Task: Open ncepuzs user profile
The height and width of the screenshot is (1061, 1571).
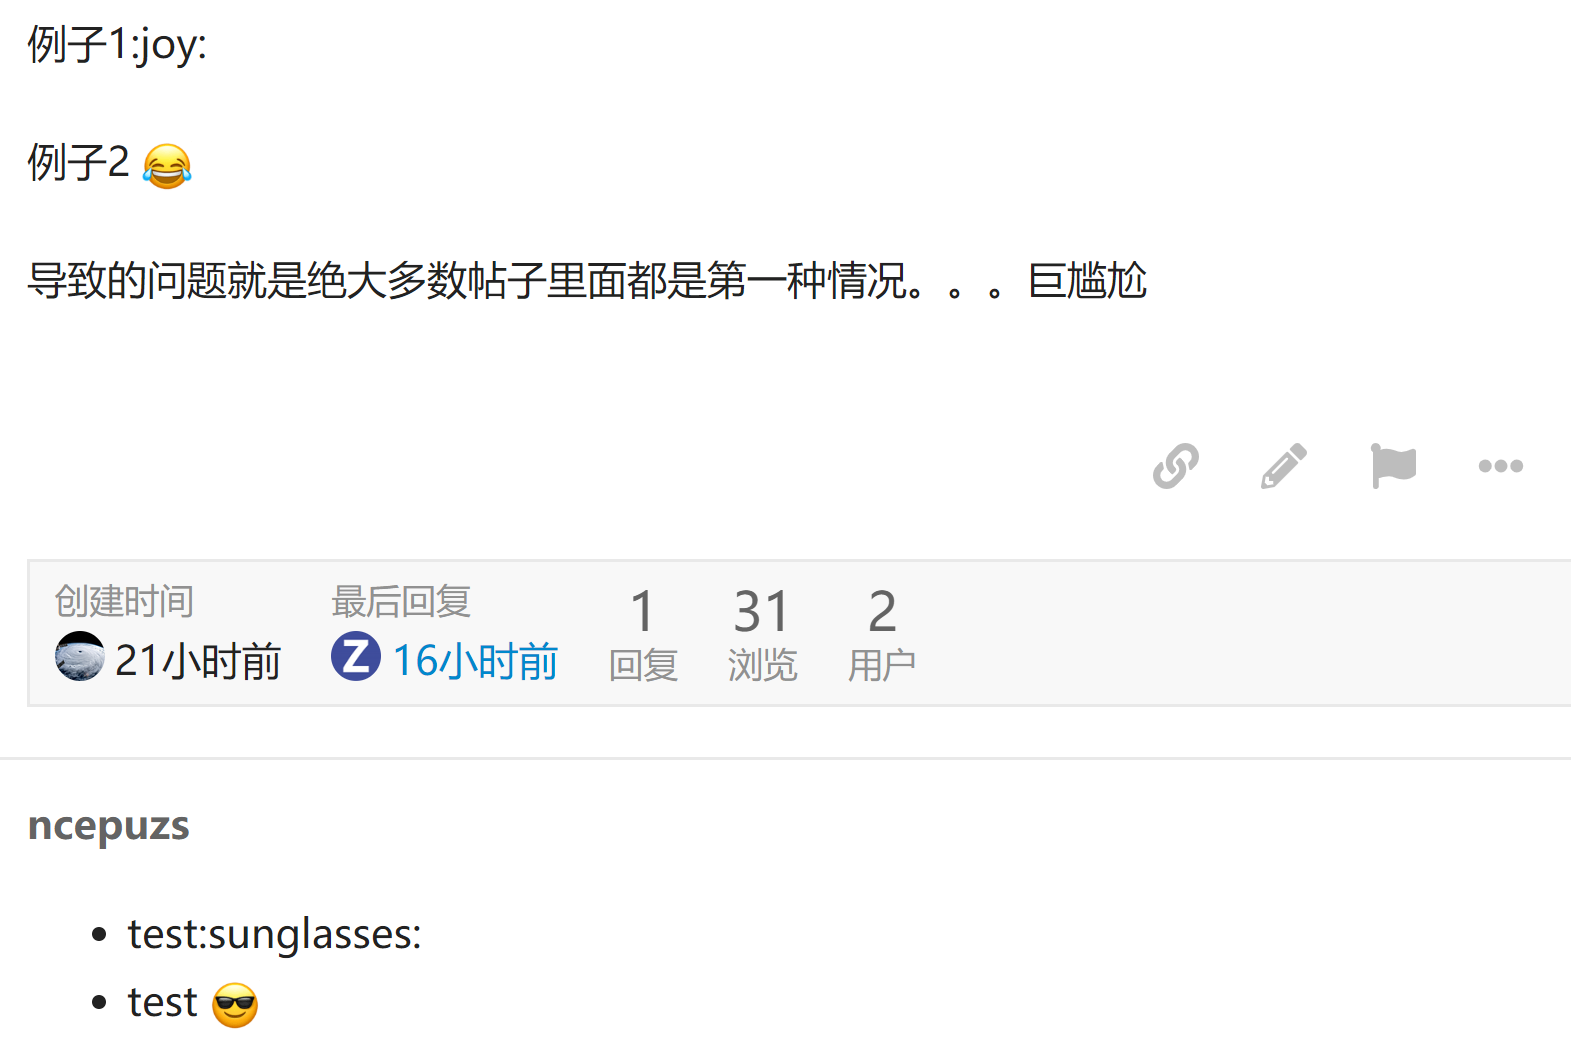Action: point(108,827)
